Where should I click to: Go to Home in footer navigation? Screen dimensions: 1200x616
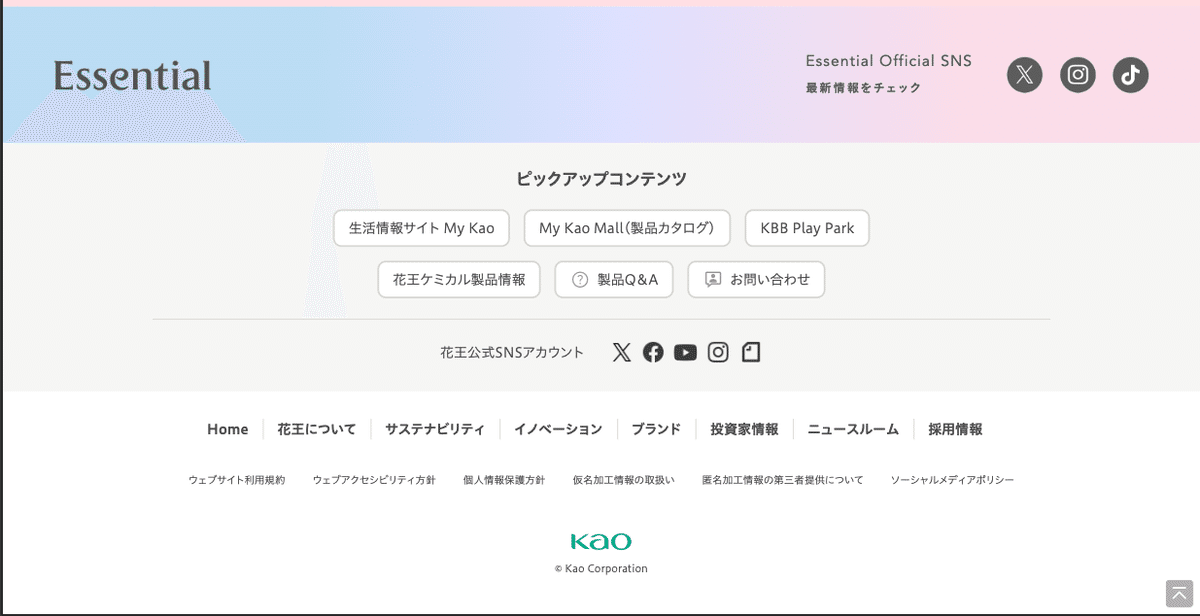pyautogui.click(x=227, y=429)
